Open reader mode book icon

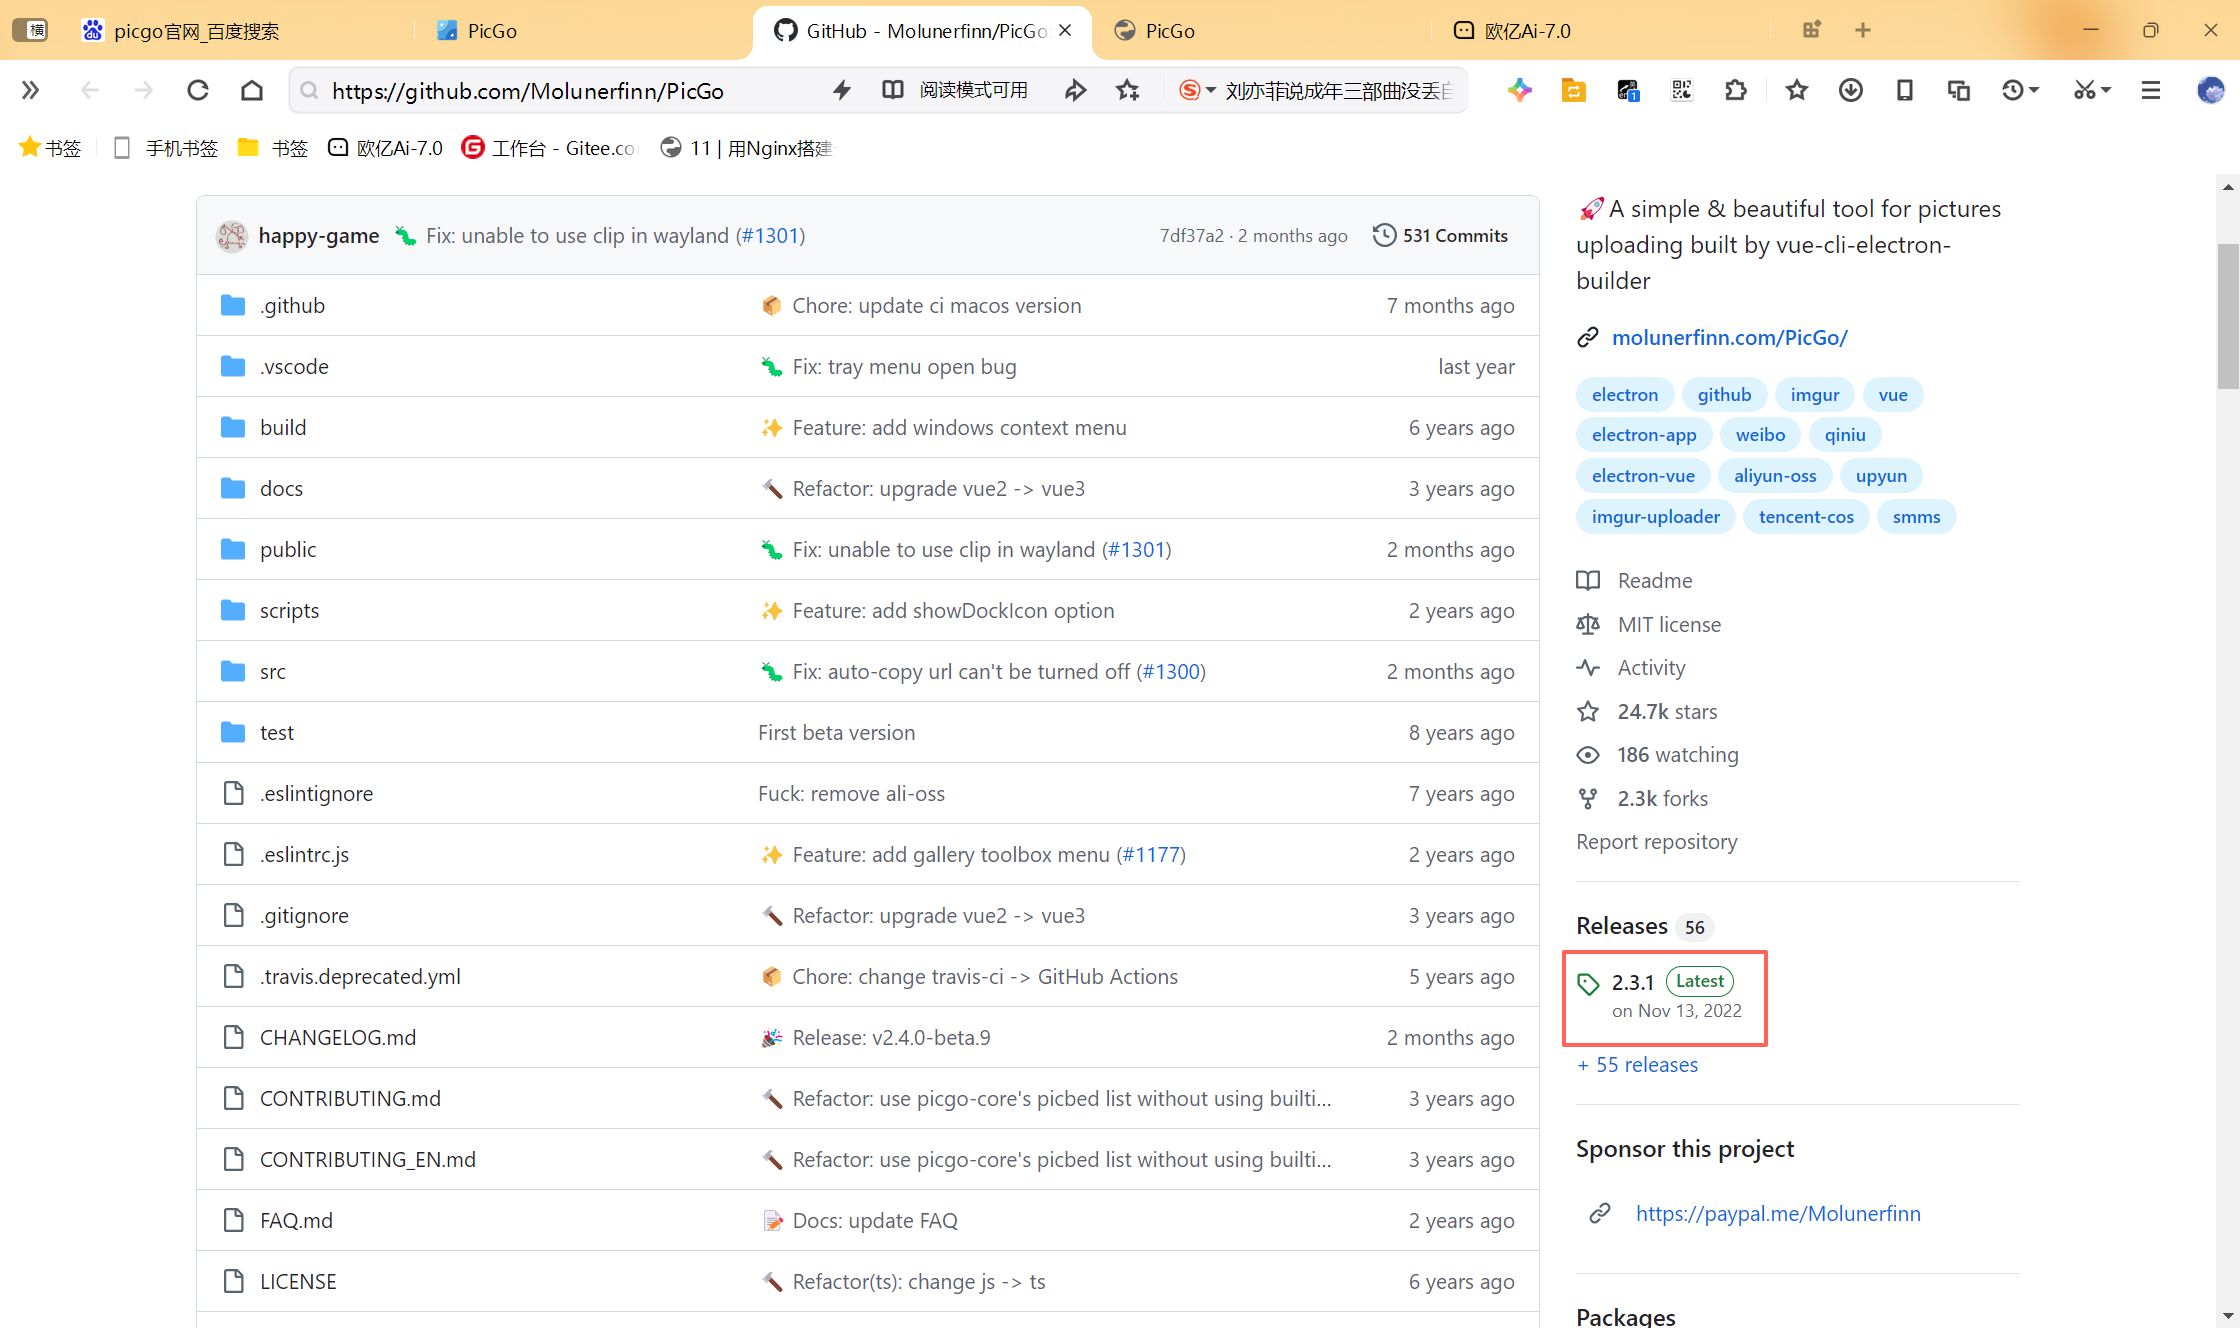(893, 90)
